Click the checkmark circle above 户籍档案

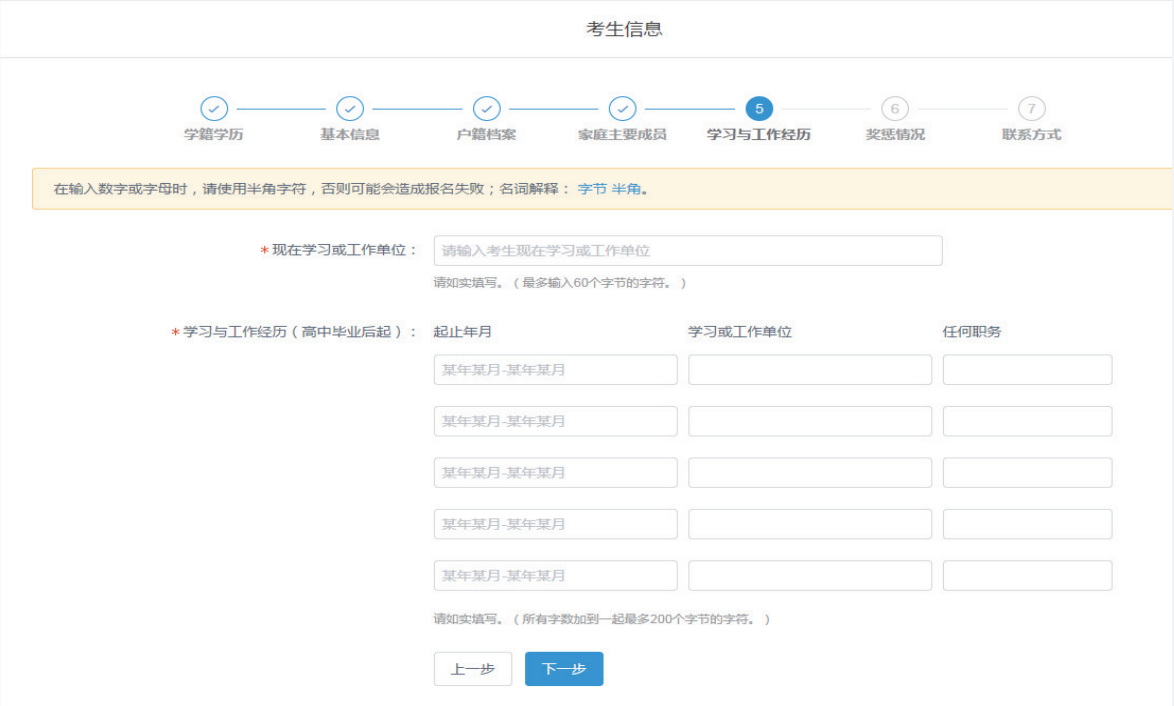click(x=487, y=110)
